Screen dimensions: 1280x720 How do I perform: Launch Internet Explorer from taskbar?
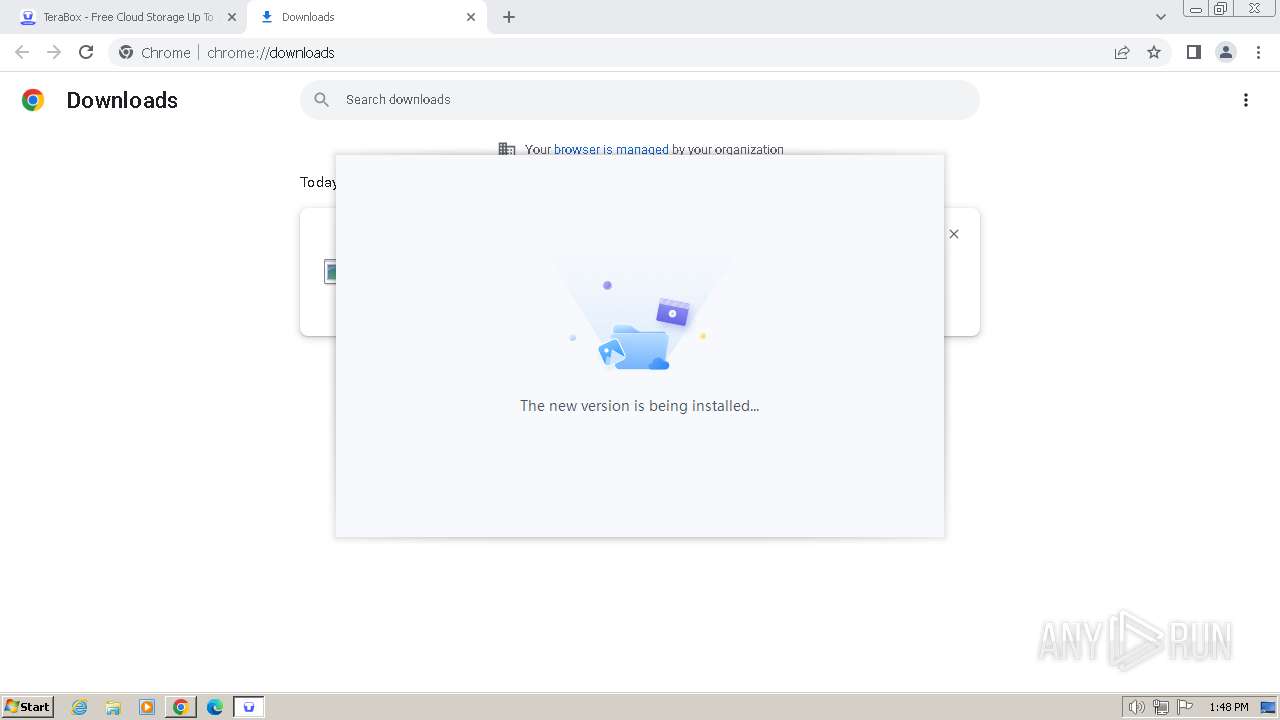pyautogui.click(x=80, y=707)
